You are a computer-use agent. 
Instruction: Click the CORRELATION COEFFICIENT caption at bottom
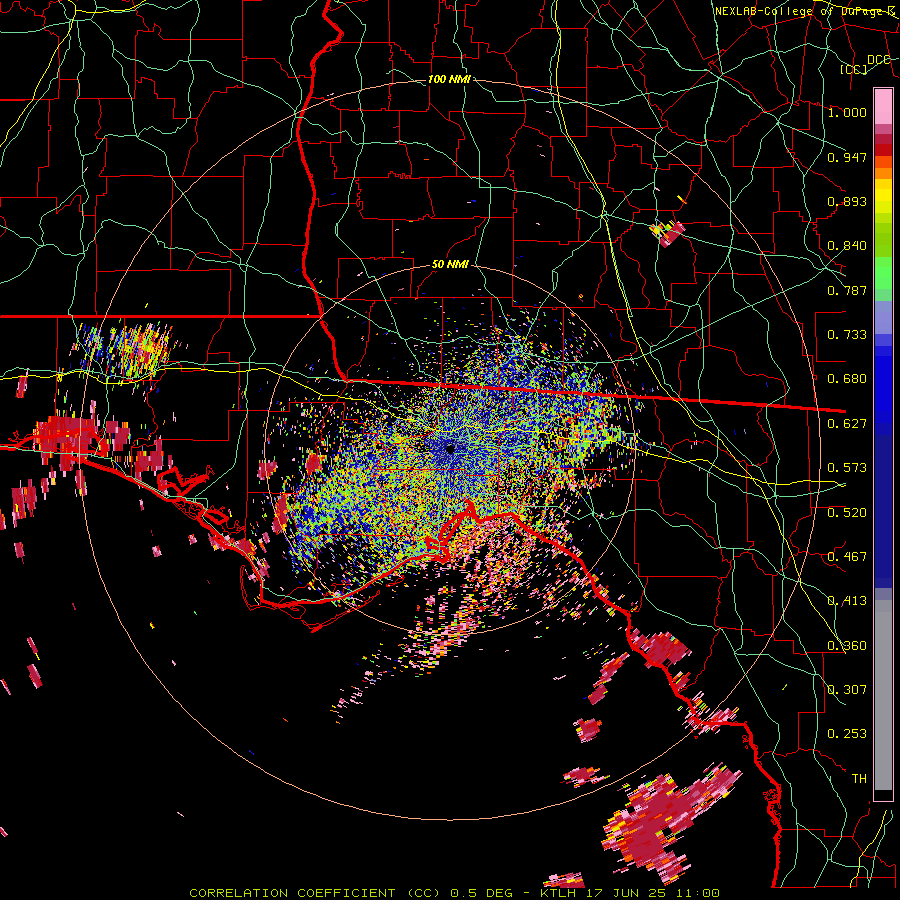coord(454,893)
